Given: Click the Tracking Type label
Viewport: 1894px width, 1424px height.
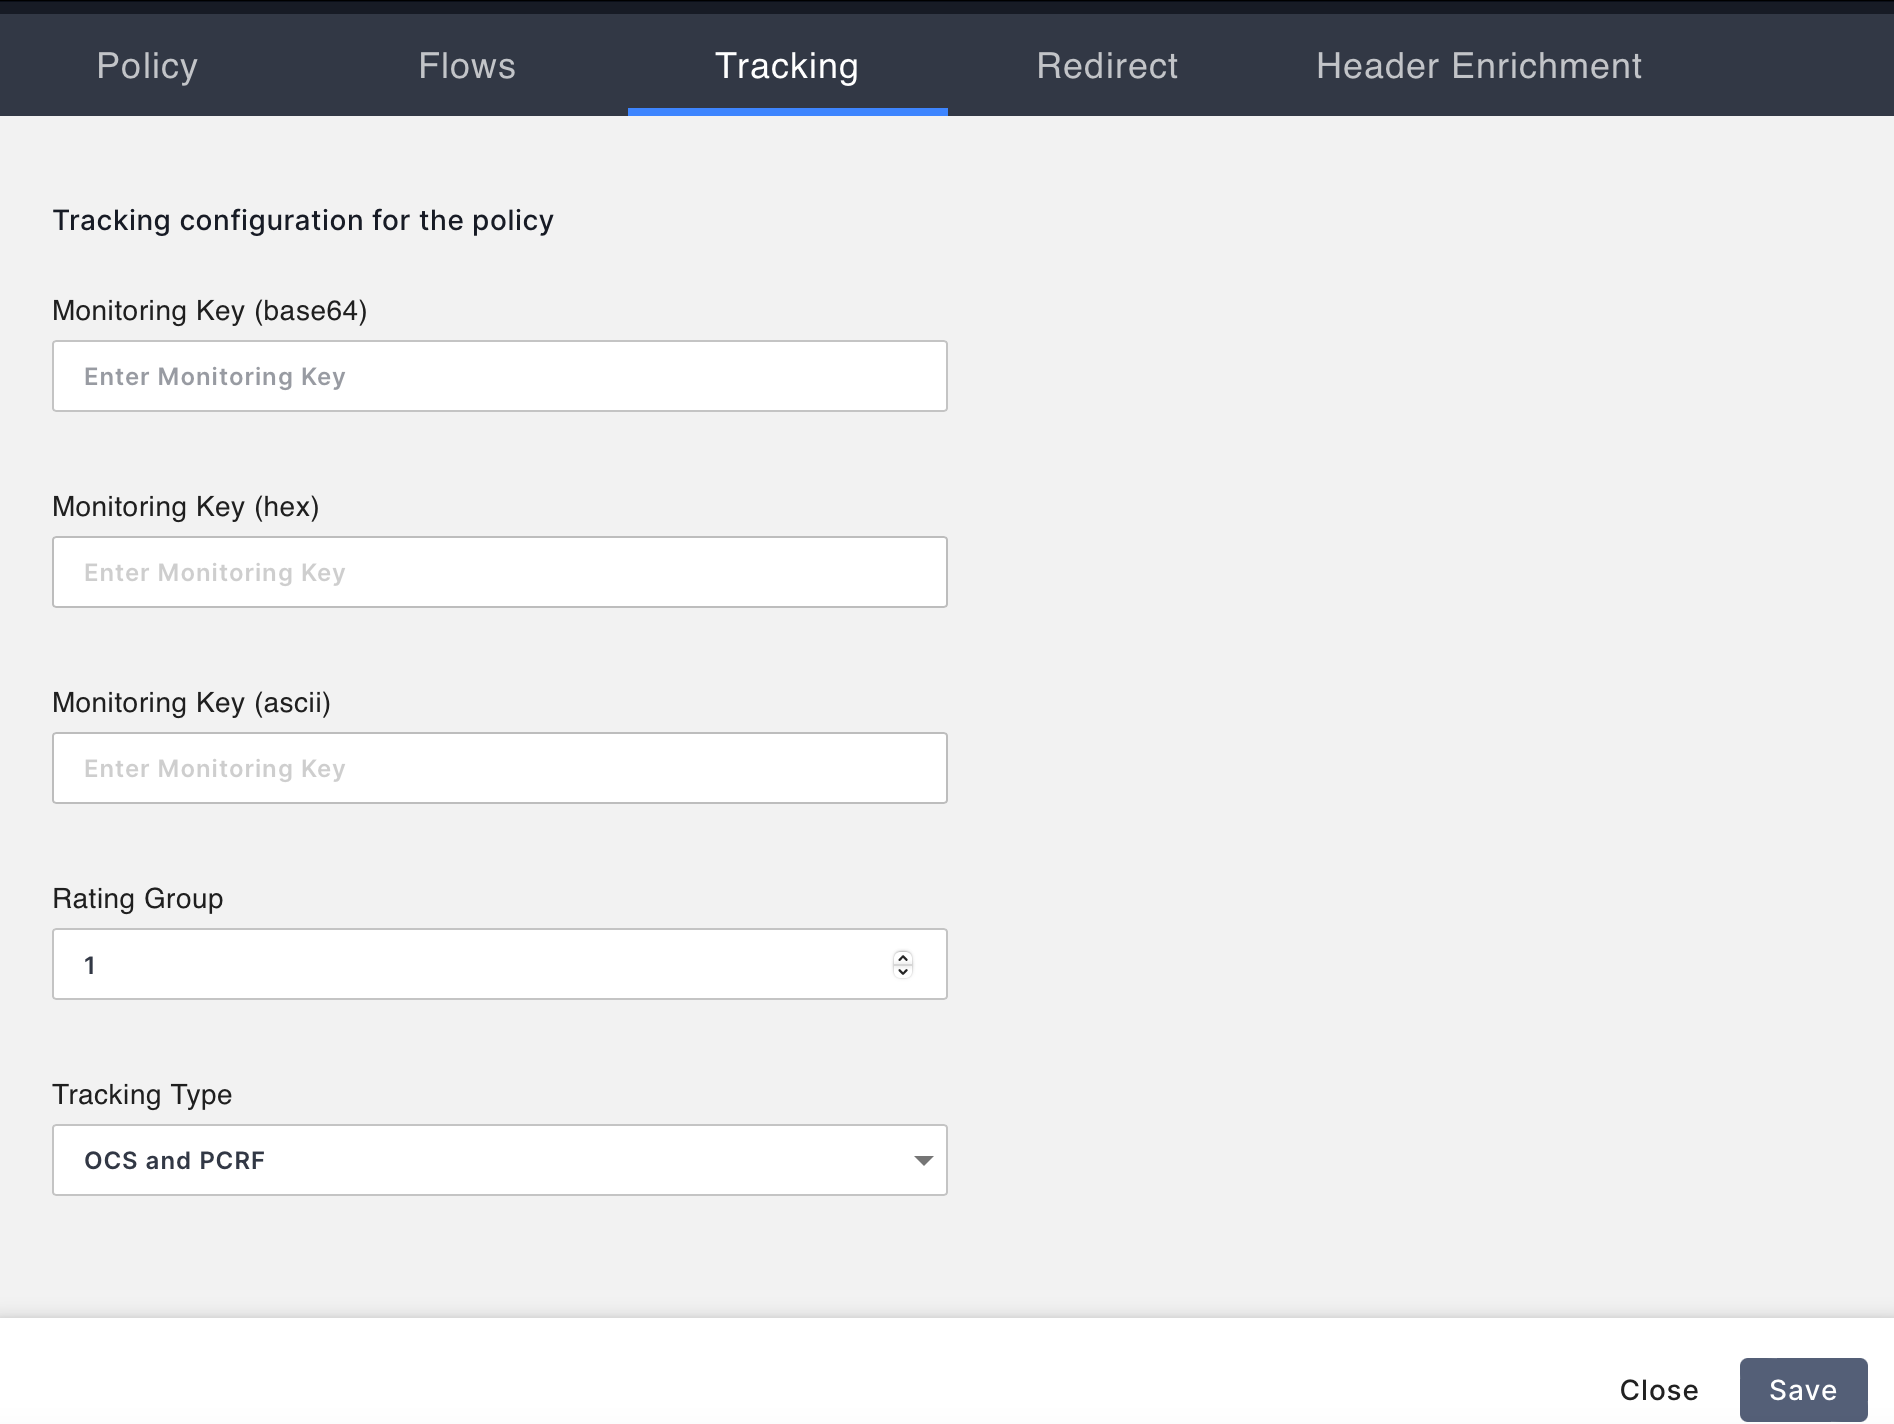Looking at the screenshot, I should coord(142,1095).
